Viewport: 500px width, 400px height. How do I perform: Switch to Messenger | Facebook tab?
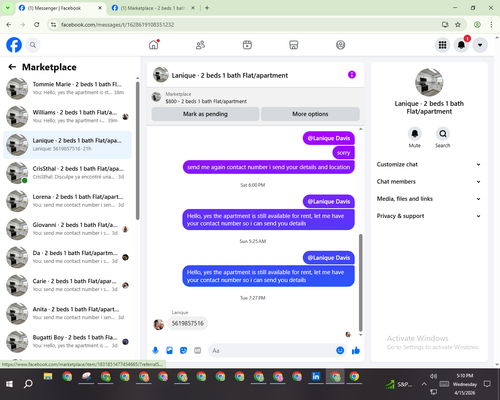tap(60, 8)
